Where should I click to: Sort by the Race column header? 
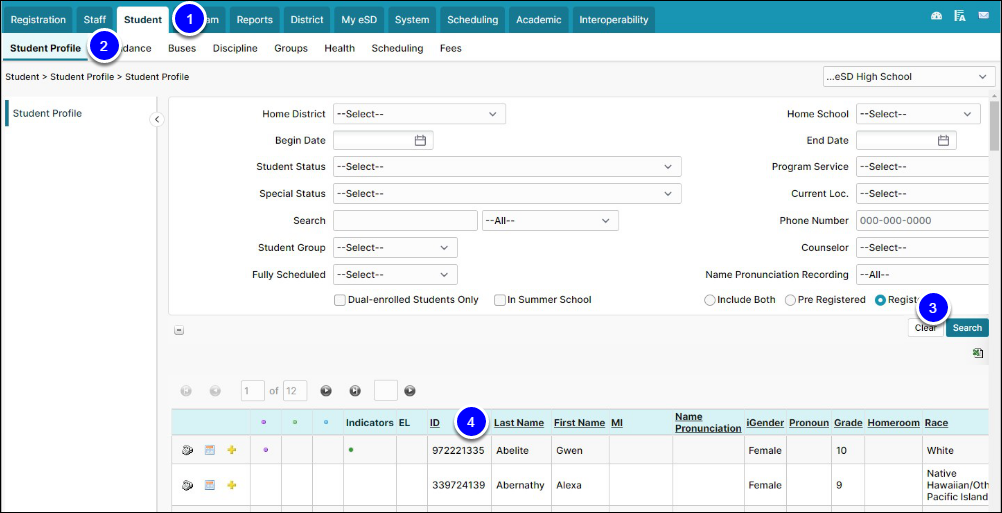pyautogui.click(x=936, y=423)
